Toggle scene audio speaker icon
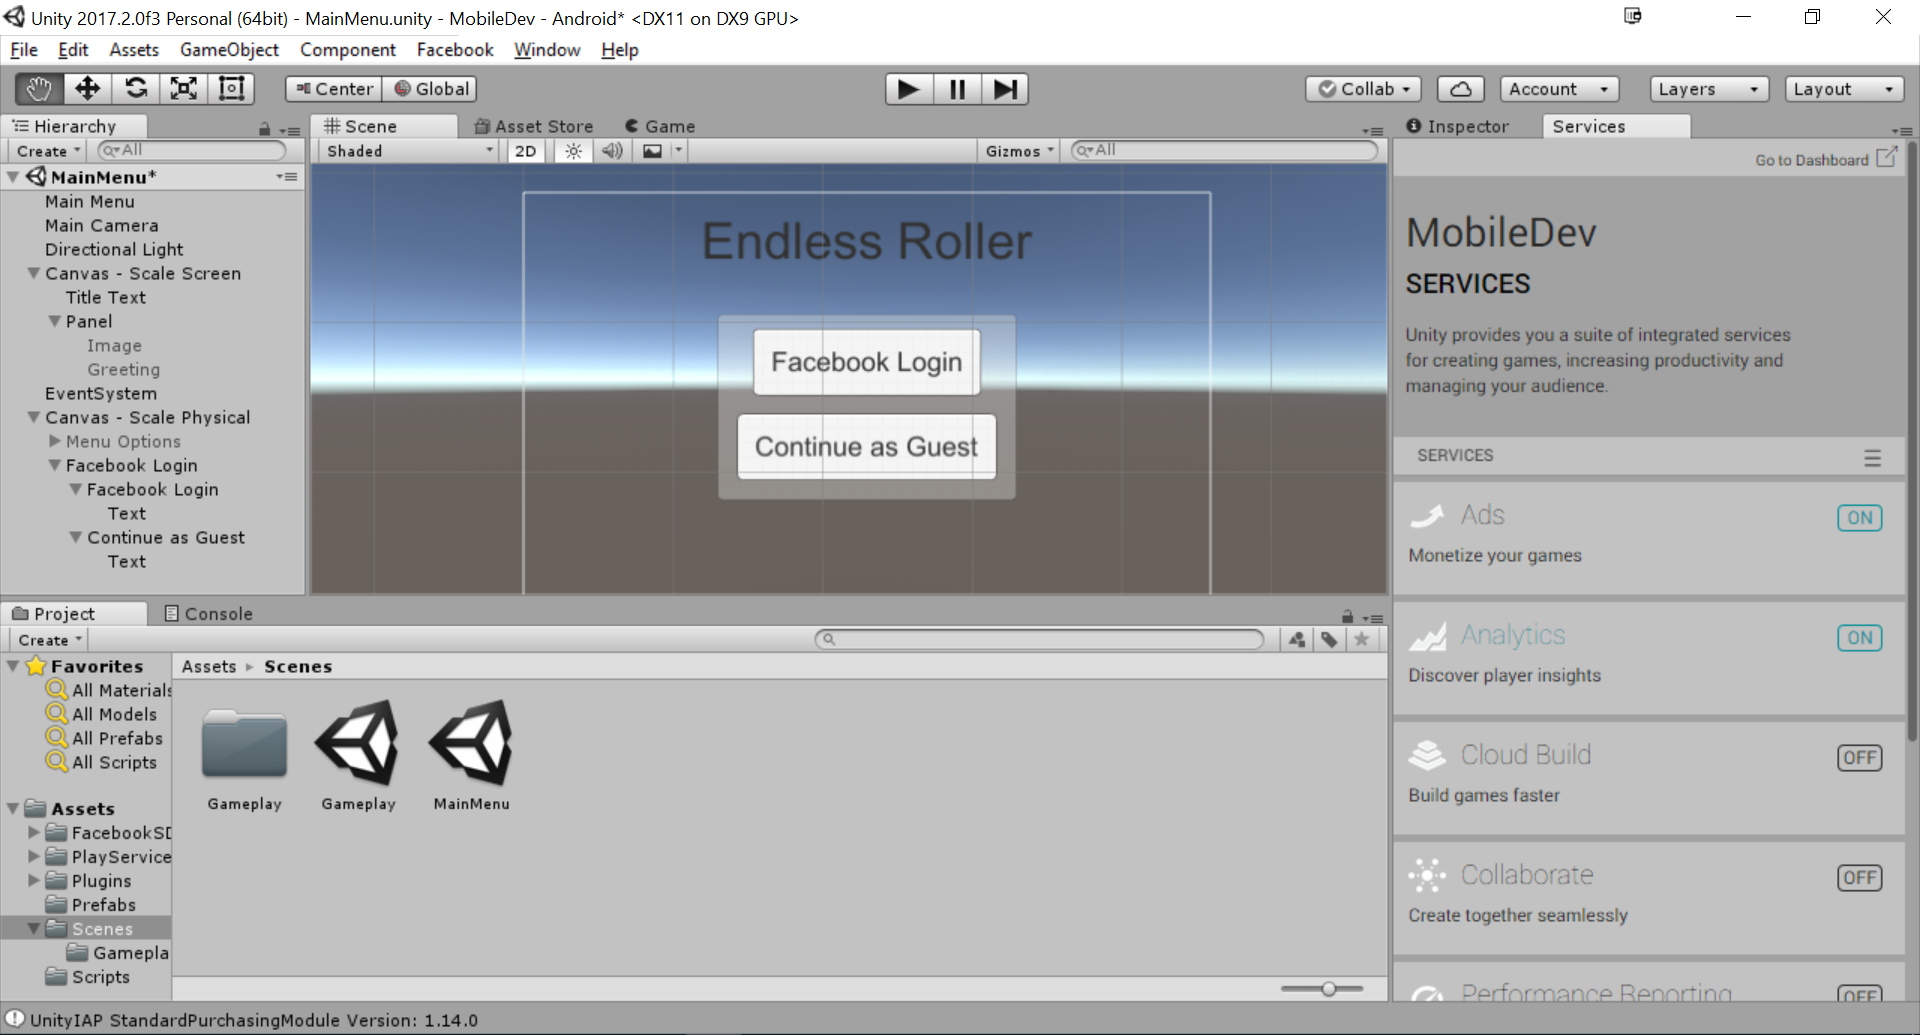1920x1035 pixels. (612, 151)
